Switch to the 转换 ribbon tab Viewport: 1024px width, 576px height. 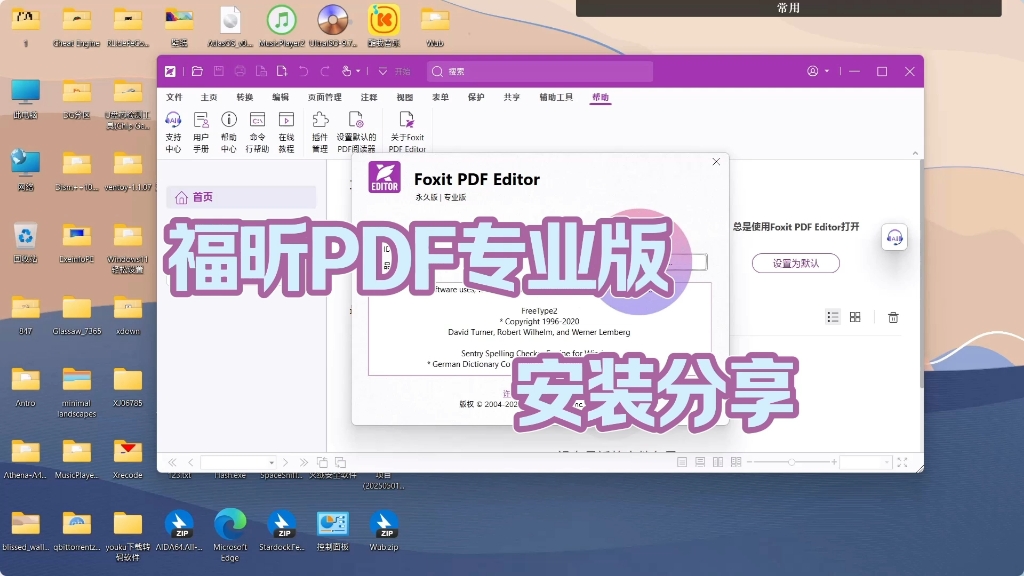[245, 97]
